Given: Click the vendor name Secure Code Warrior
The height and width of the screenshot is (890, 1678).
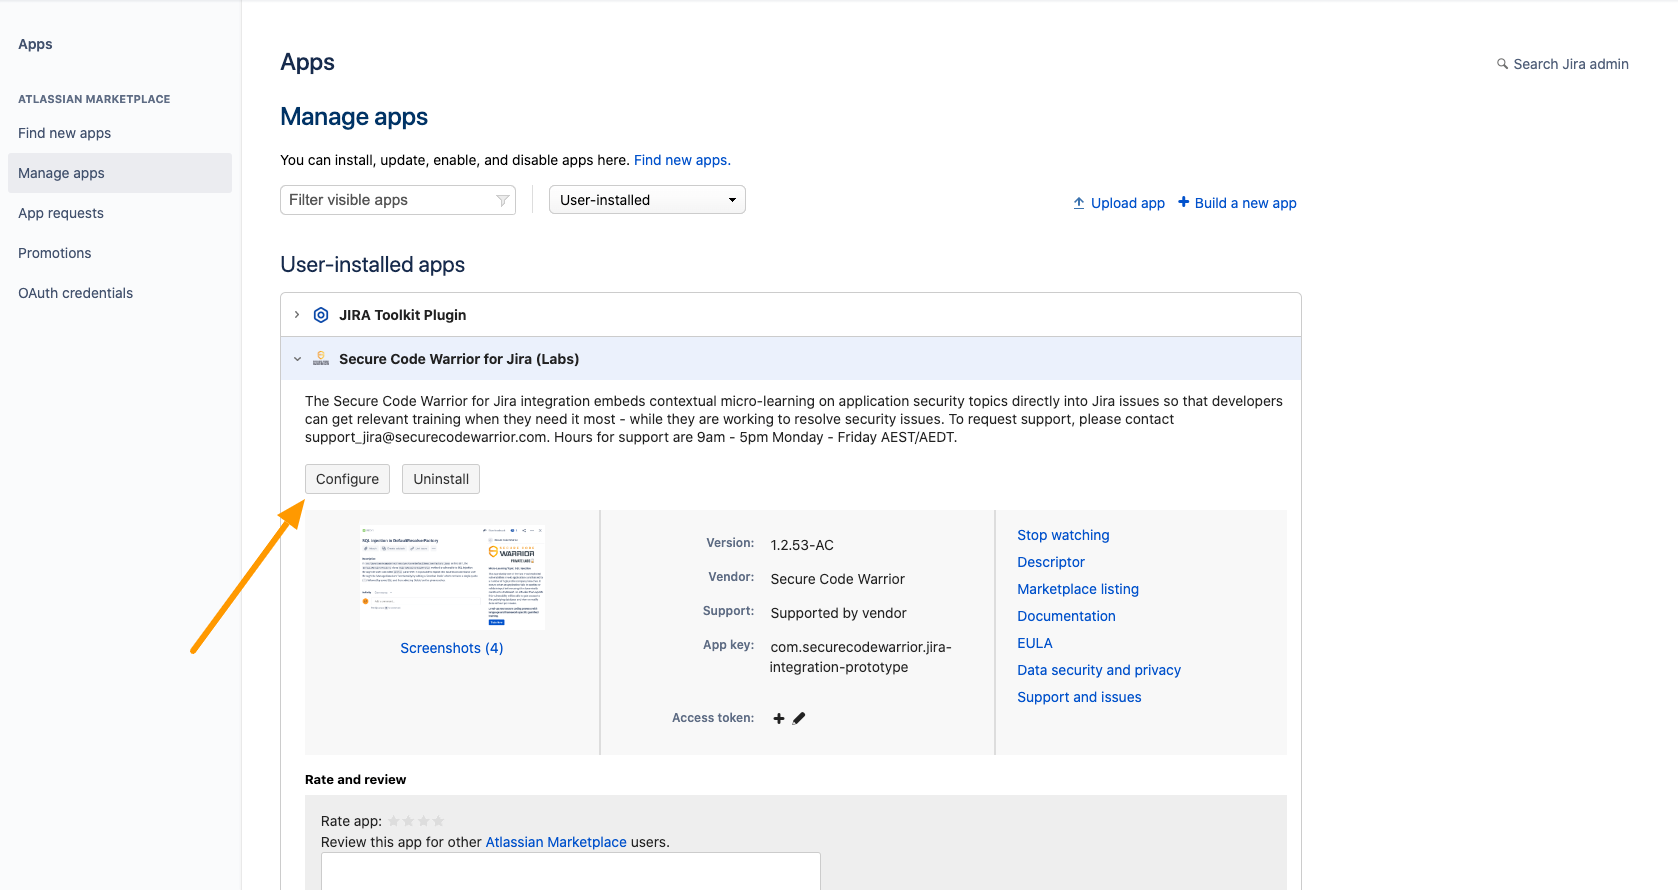Looking at the screenshot, I should [837, 579].
